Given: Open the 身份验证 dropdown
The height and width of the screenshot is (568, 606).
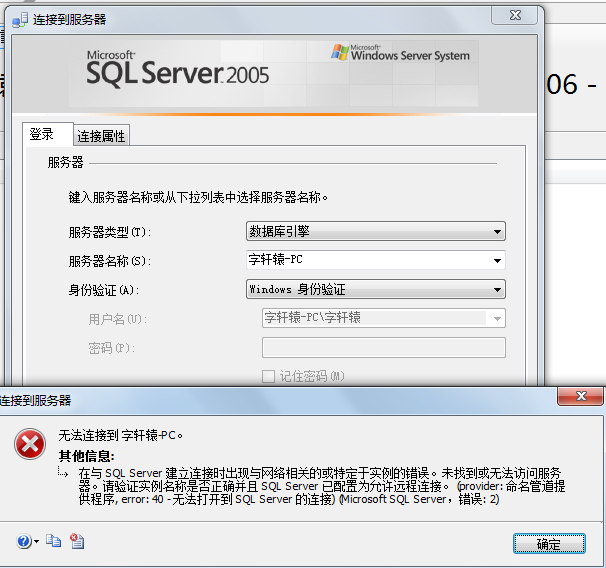Looking at the screenshot, I should 376,289.
